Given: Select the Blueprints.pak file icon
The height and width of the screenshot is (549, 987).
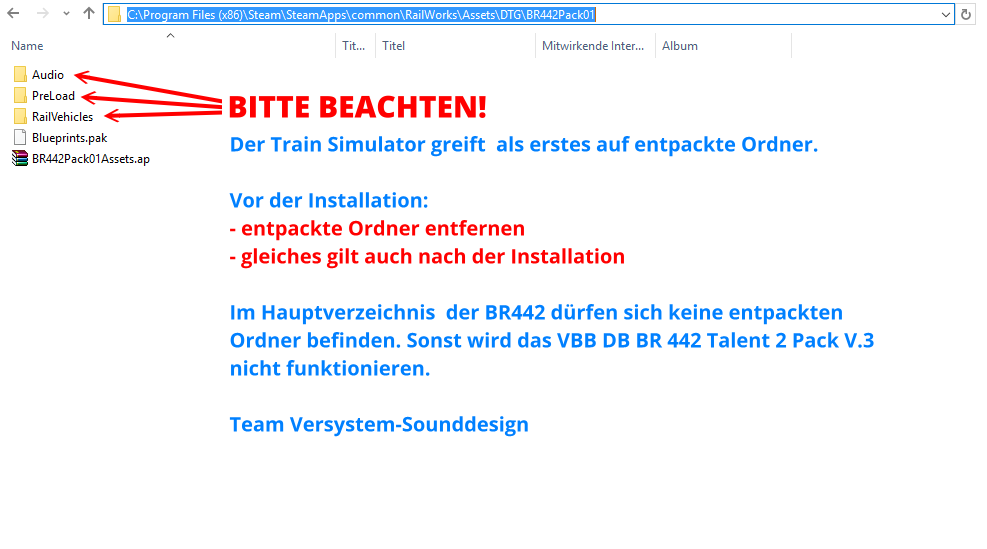Looking at the screenshot, I should pos(20,138).
